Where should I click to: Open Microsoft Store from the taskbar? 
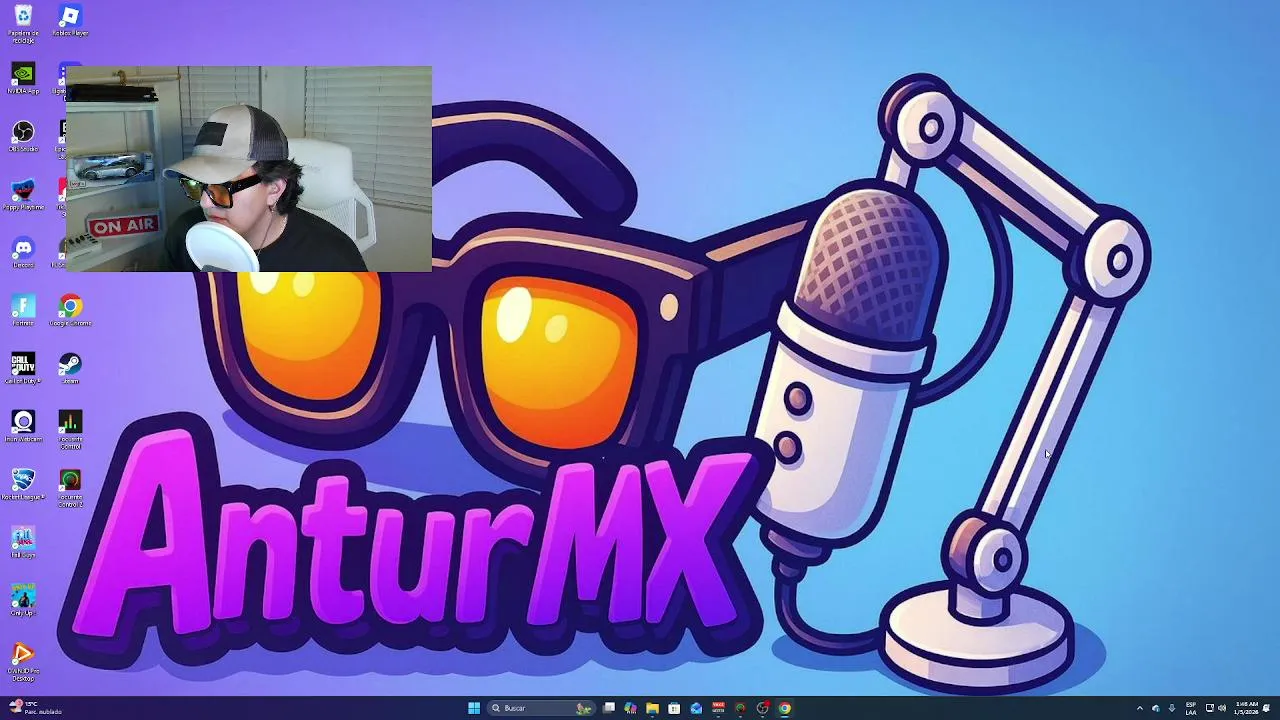coord(674,708)
